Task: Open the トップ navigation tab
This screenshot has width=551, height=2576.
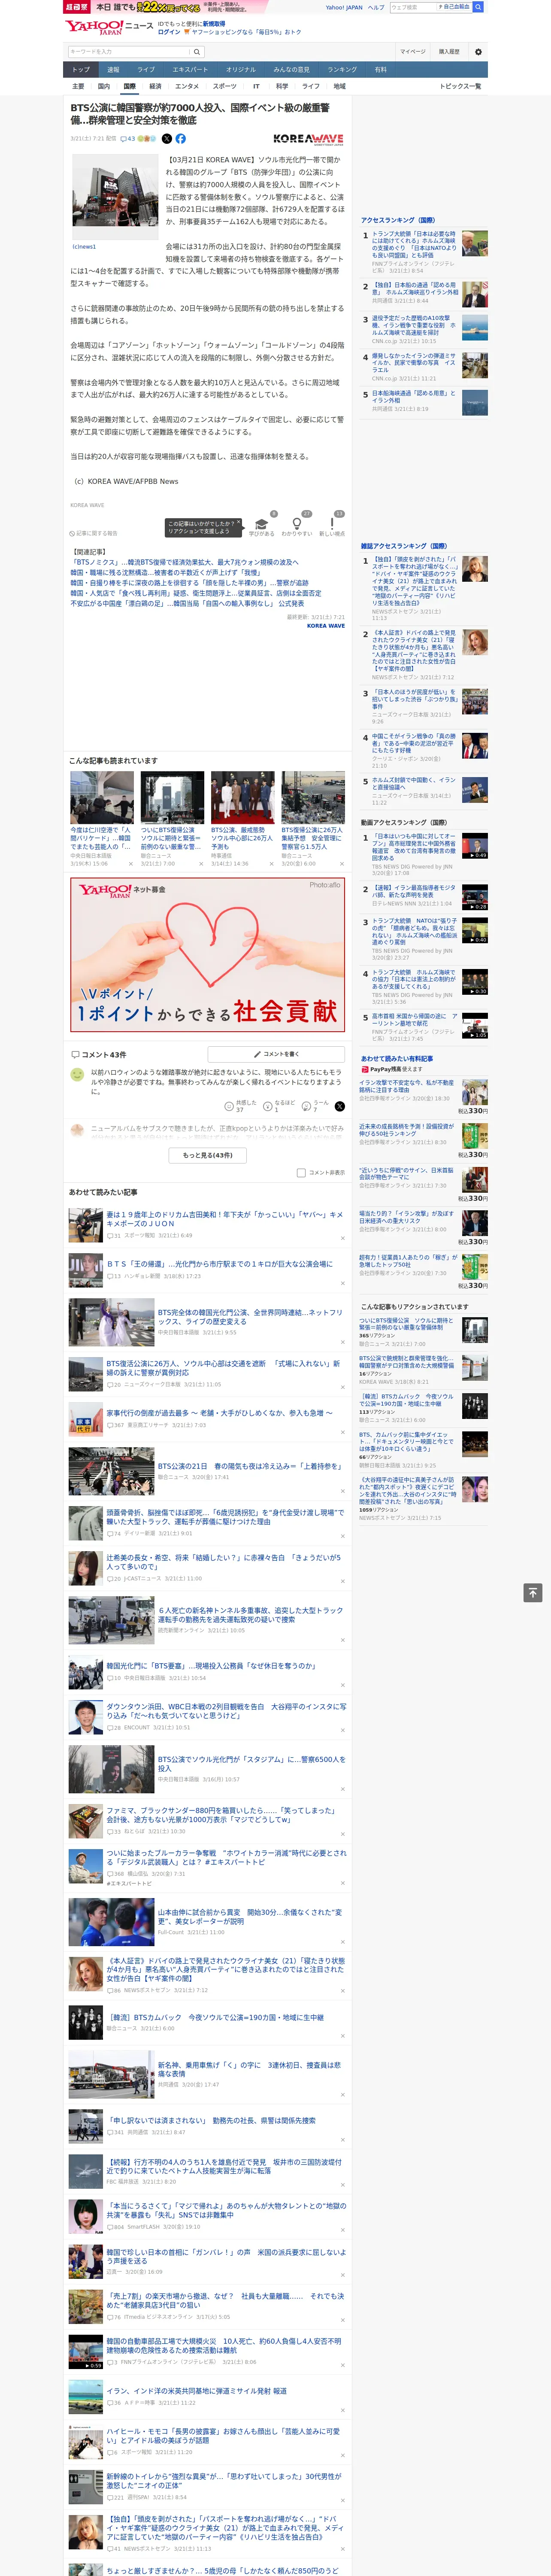Action: click(x=81, y=70)
